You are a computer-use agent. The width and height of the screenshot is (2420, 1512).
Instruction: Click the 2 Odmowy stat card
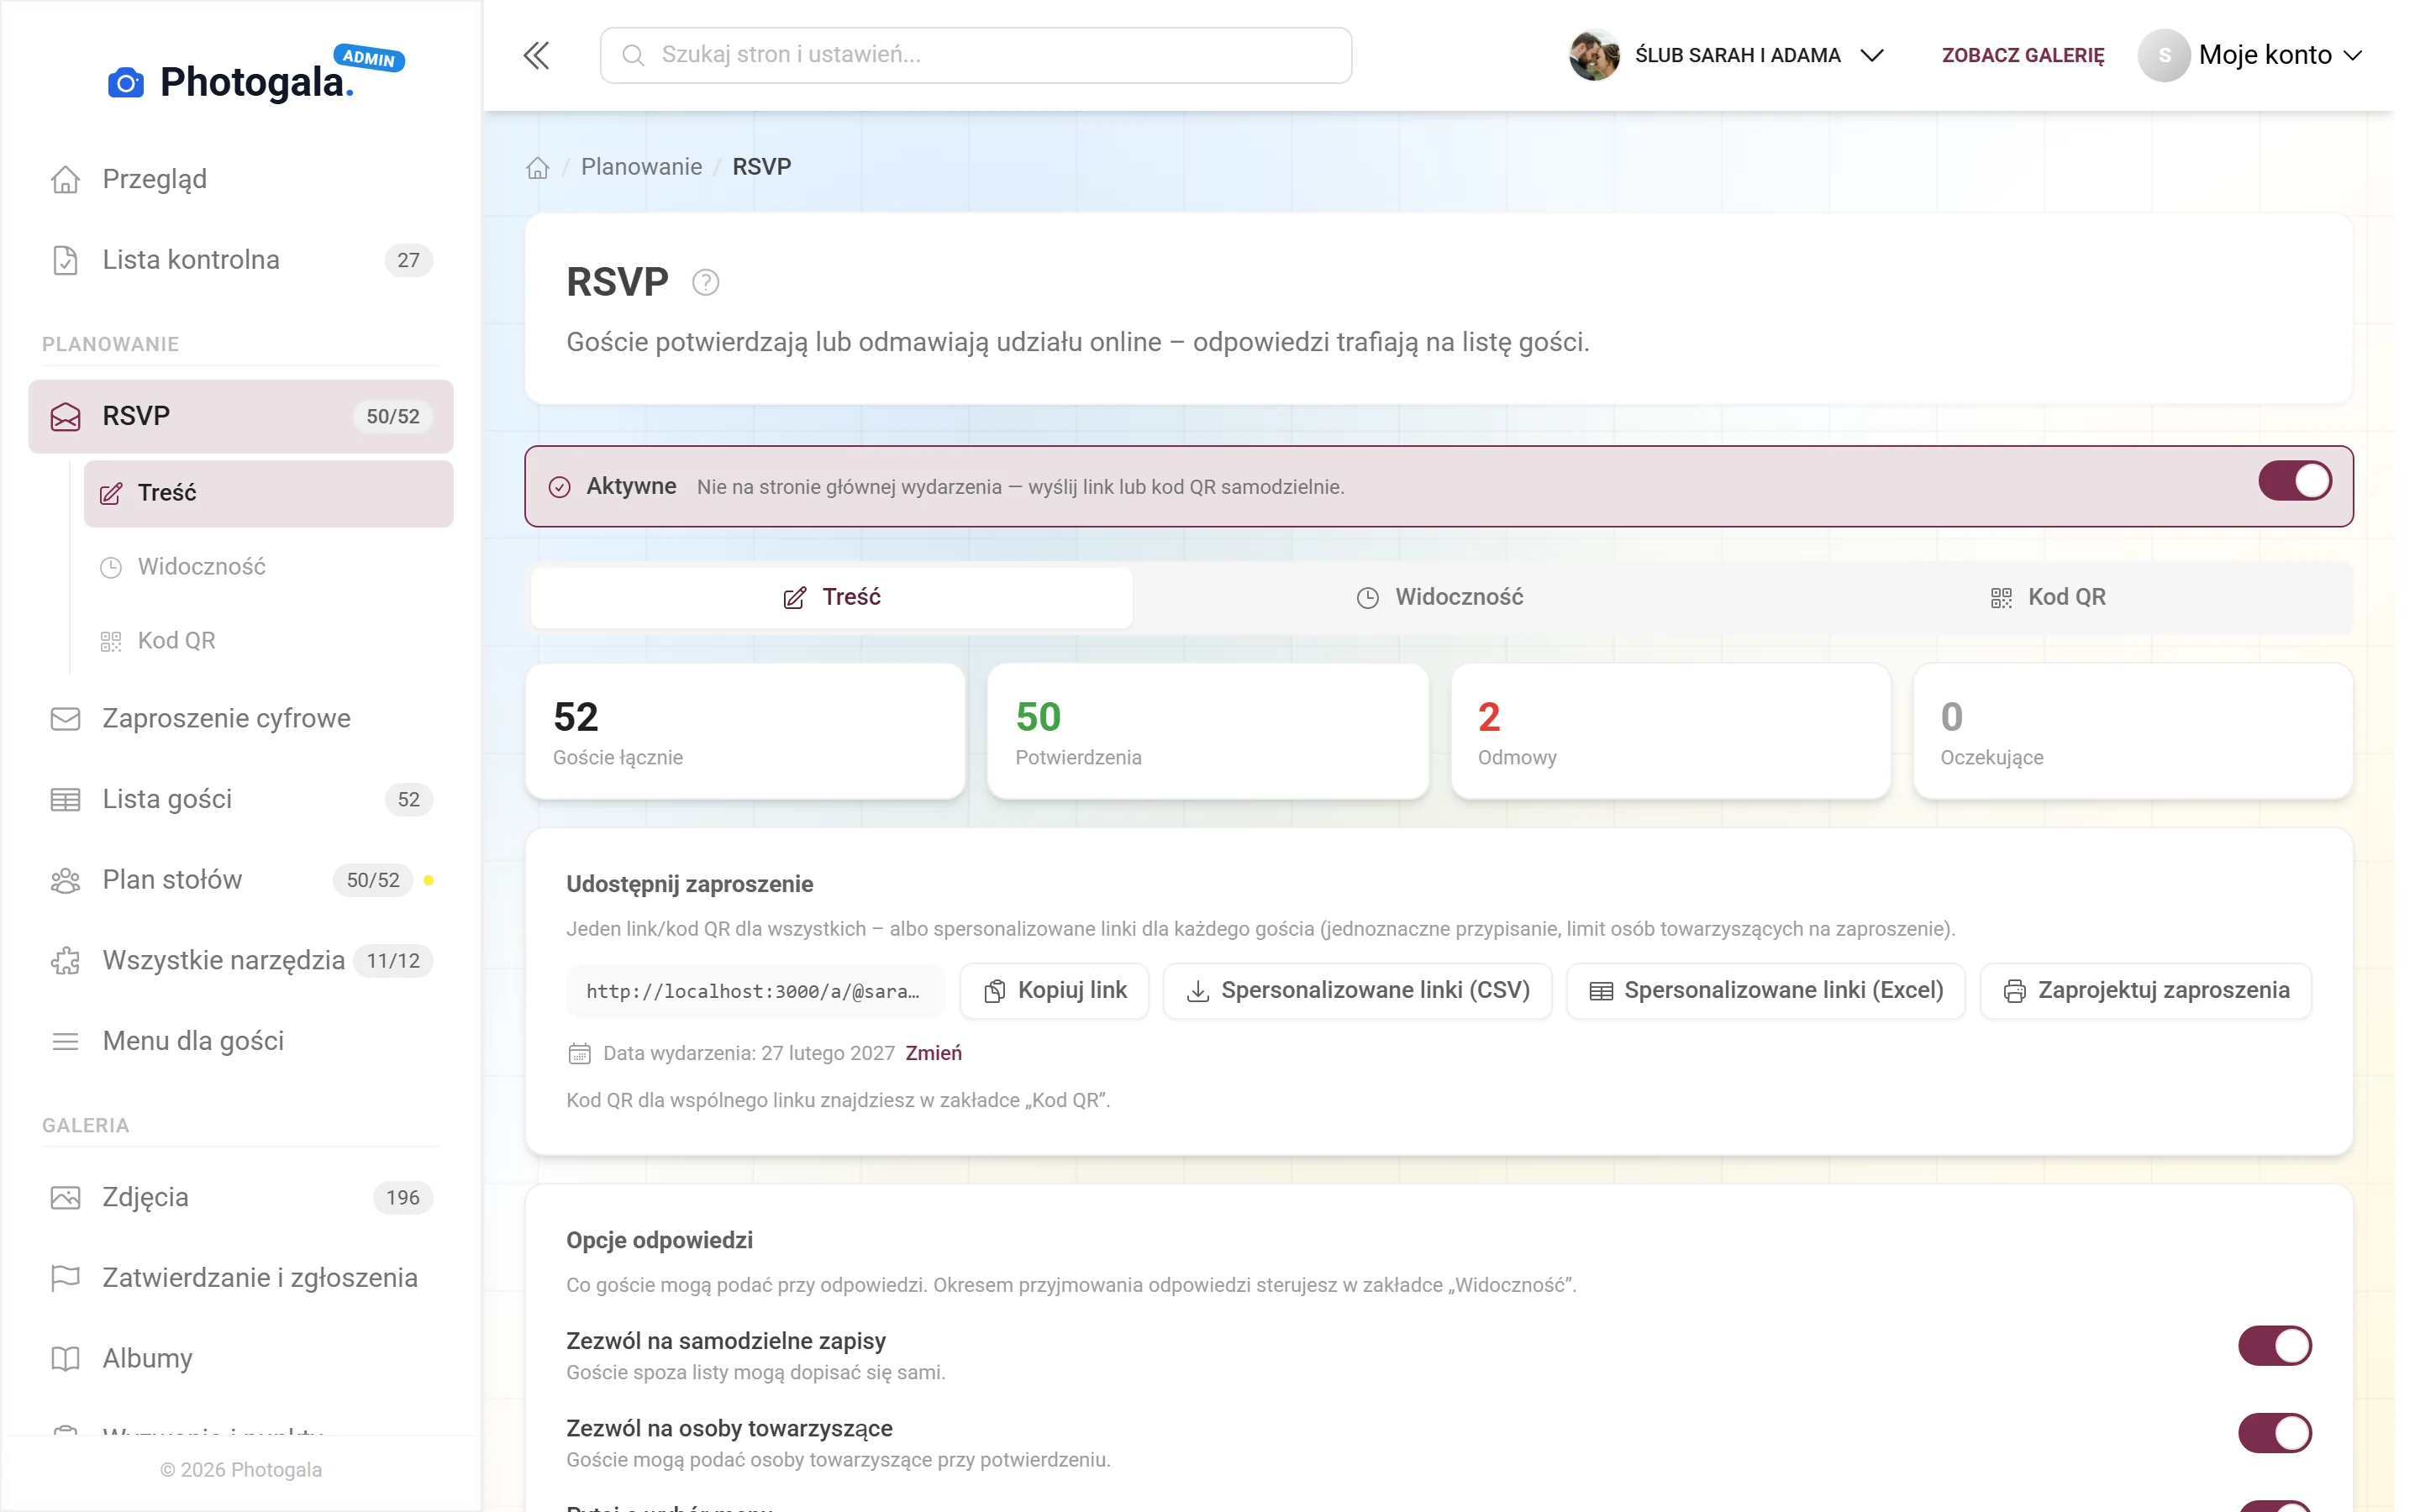1670,732
